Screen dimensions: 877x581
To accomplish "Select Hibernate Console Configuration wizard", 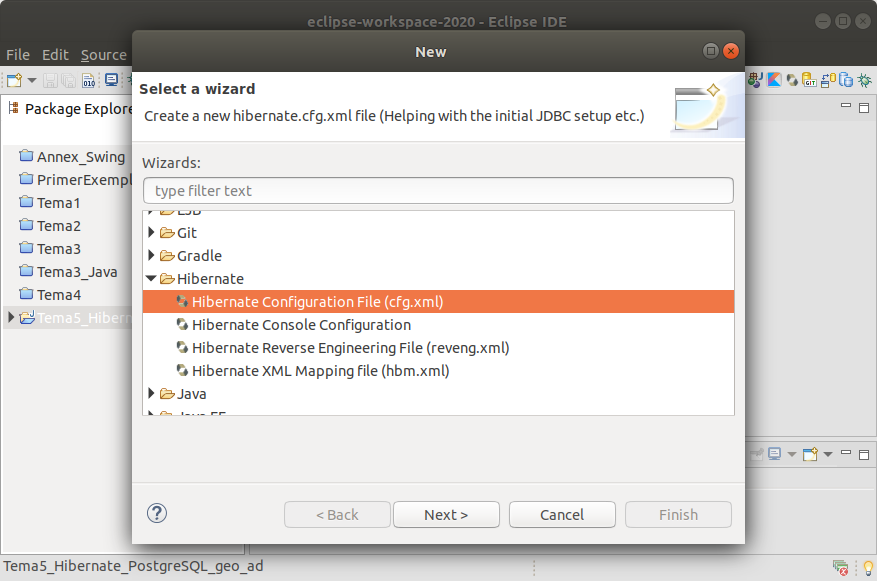I will click(301, 324).
